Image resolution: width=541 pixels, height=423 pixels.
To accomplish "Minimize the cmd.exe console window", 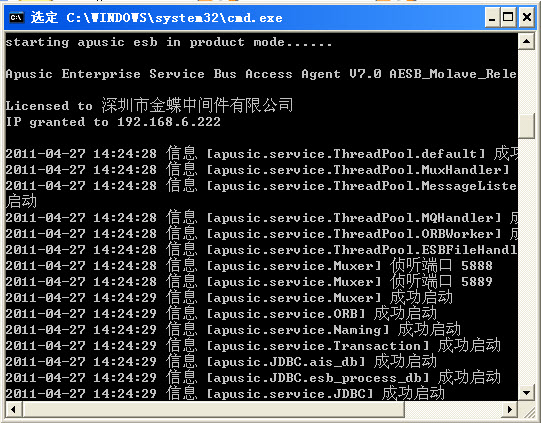I will click(x=492, y=17).
